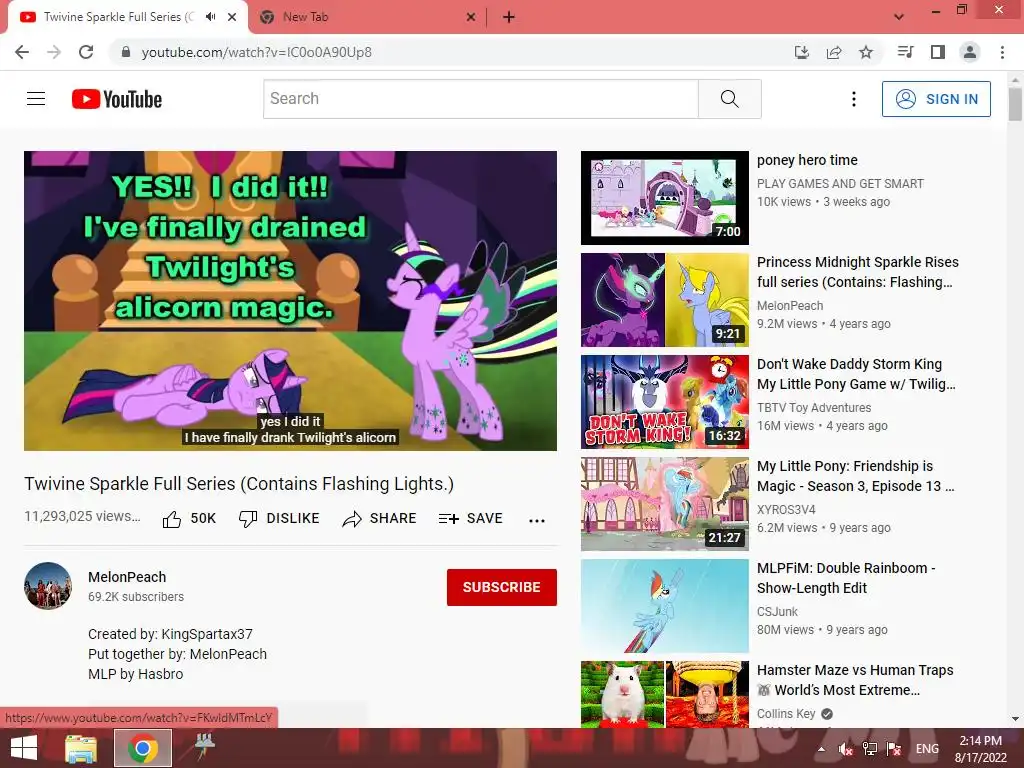Screen dimensions: 1024x768
Task: Click the search magnifier button
Action: pyautogui.click(x=729, y=99)
